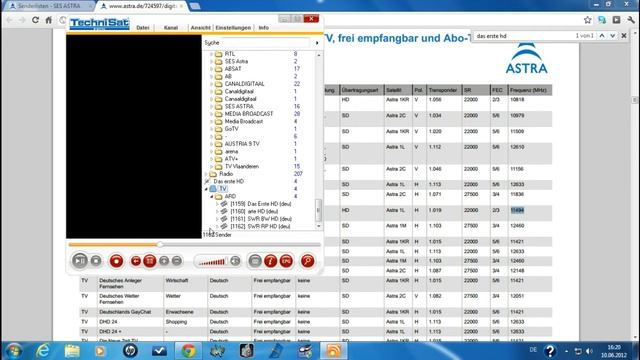Click the red back-arrow button in TechniSat
The height and width of the screenshot is (360, 640).
pyautogui.click(x=136, y=261)
